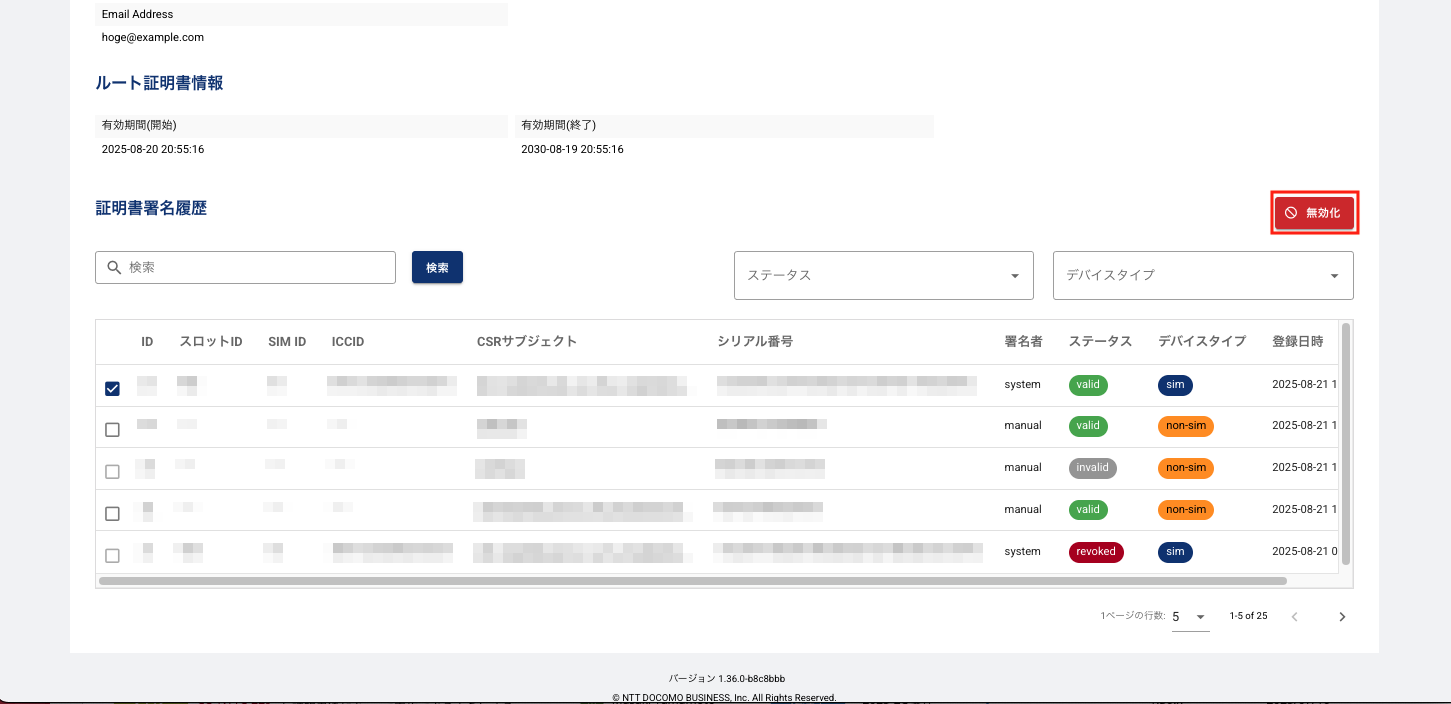Check the last manual valid non-sim row
This screenshot has width=1451, height=704.
click(x=112, y=513)
